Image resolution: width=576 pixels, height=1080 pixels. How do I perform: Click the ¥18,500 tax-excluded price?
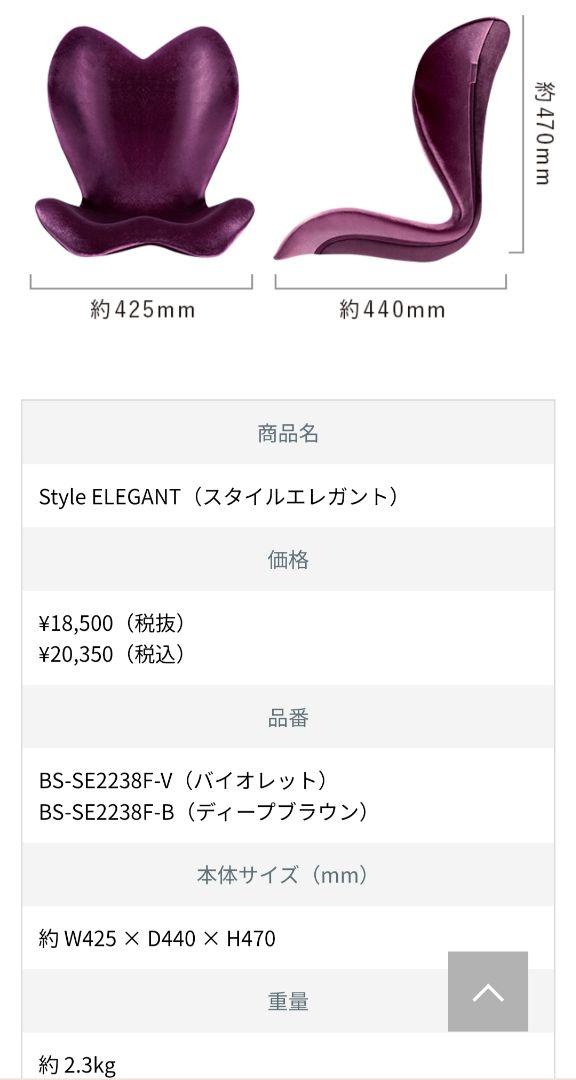click(x=112, y=623)
